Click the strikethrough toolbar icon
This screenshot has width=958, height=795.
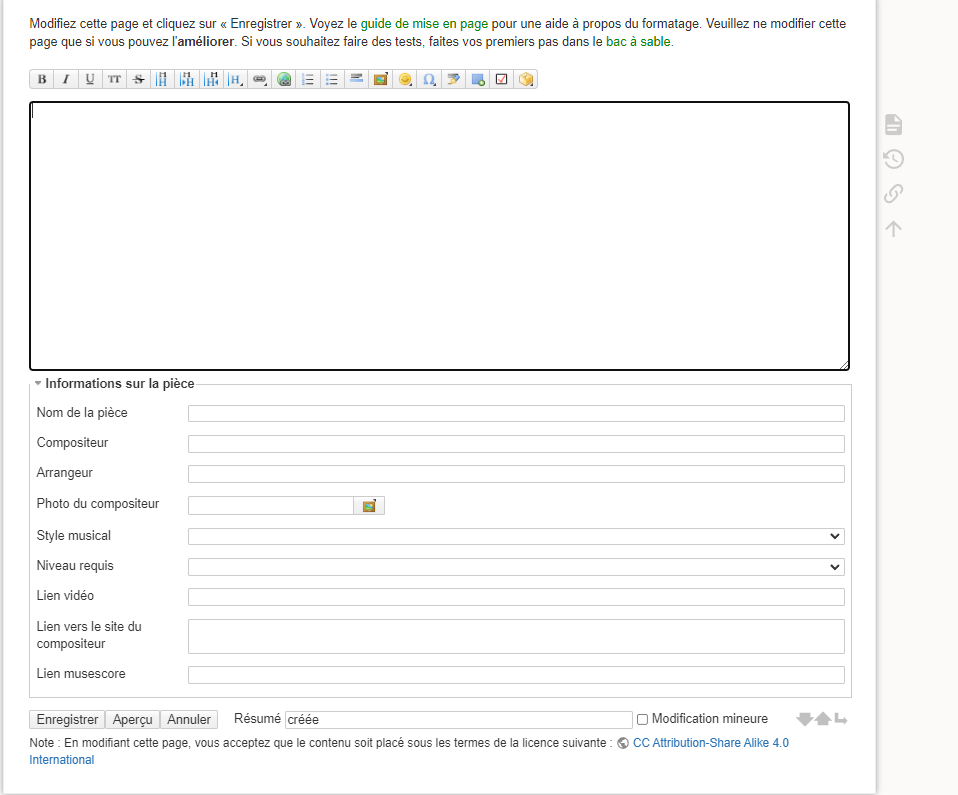click(x=139, y=79)
